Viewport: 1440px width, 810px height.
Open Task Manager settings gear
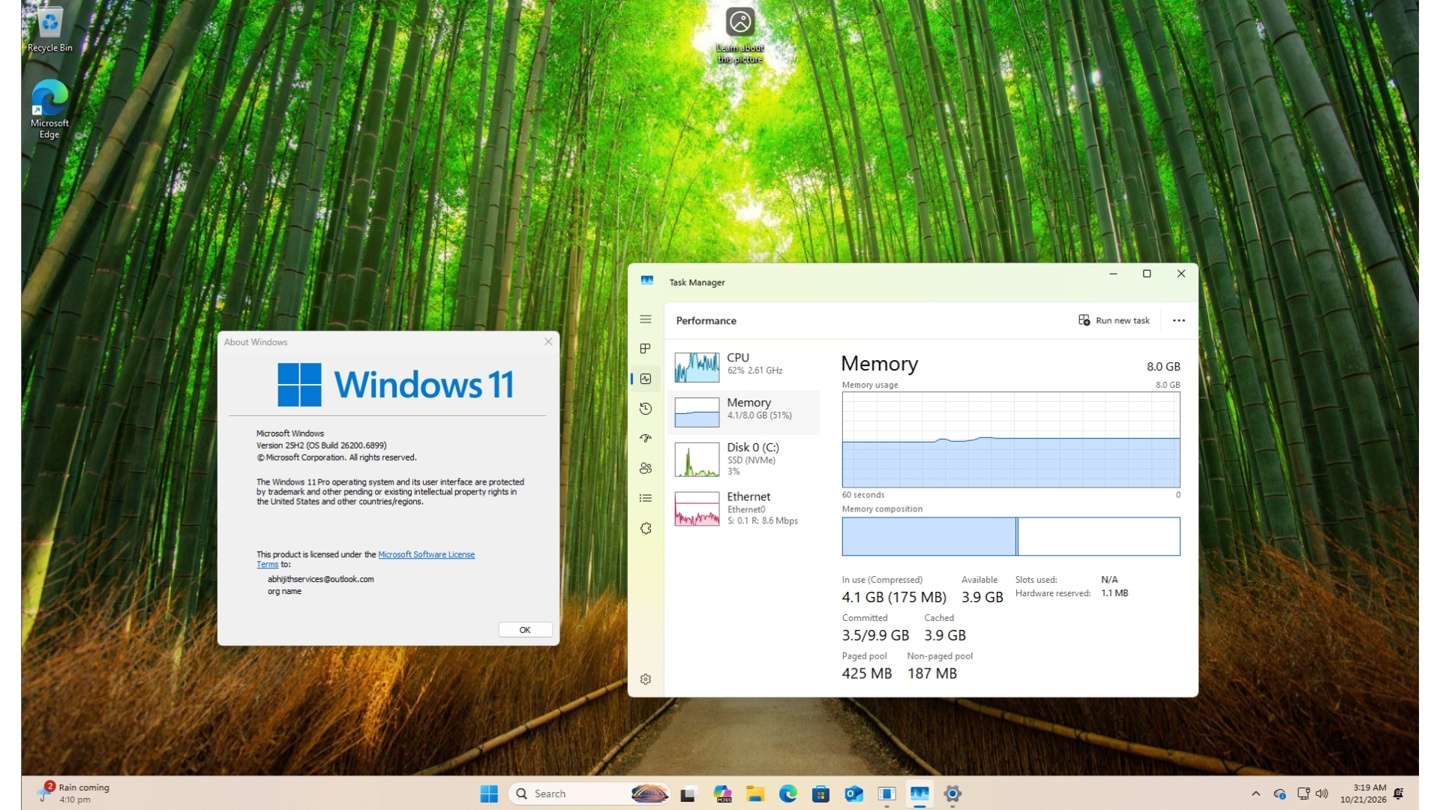click(x=645, y=679)
